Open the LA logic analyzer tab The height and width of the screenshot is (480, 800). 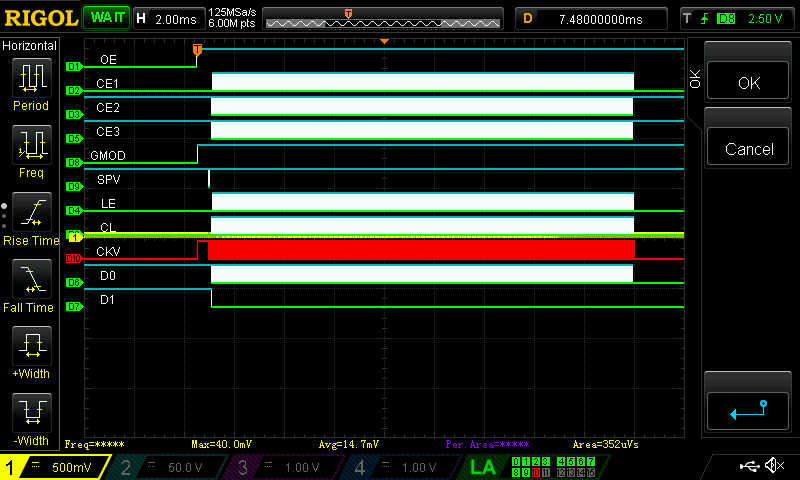coord(483,466)
